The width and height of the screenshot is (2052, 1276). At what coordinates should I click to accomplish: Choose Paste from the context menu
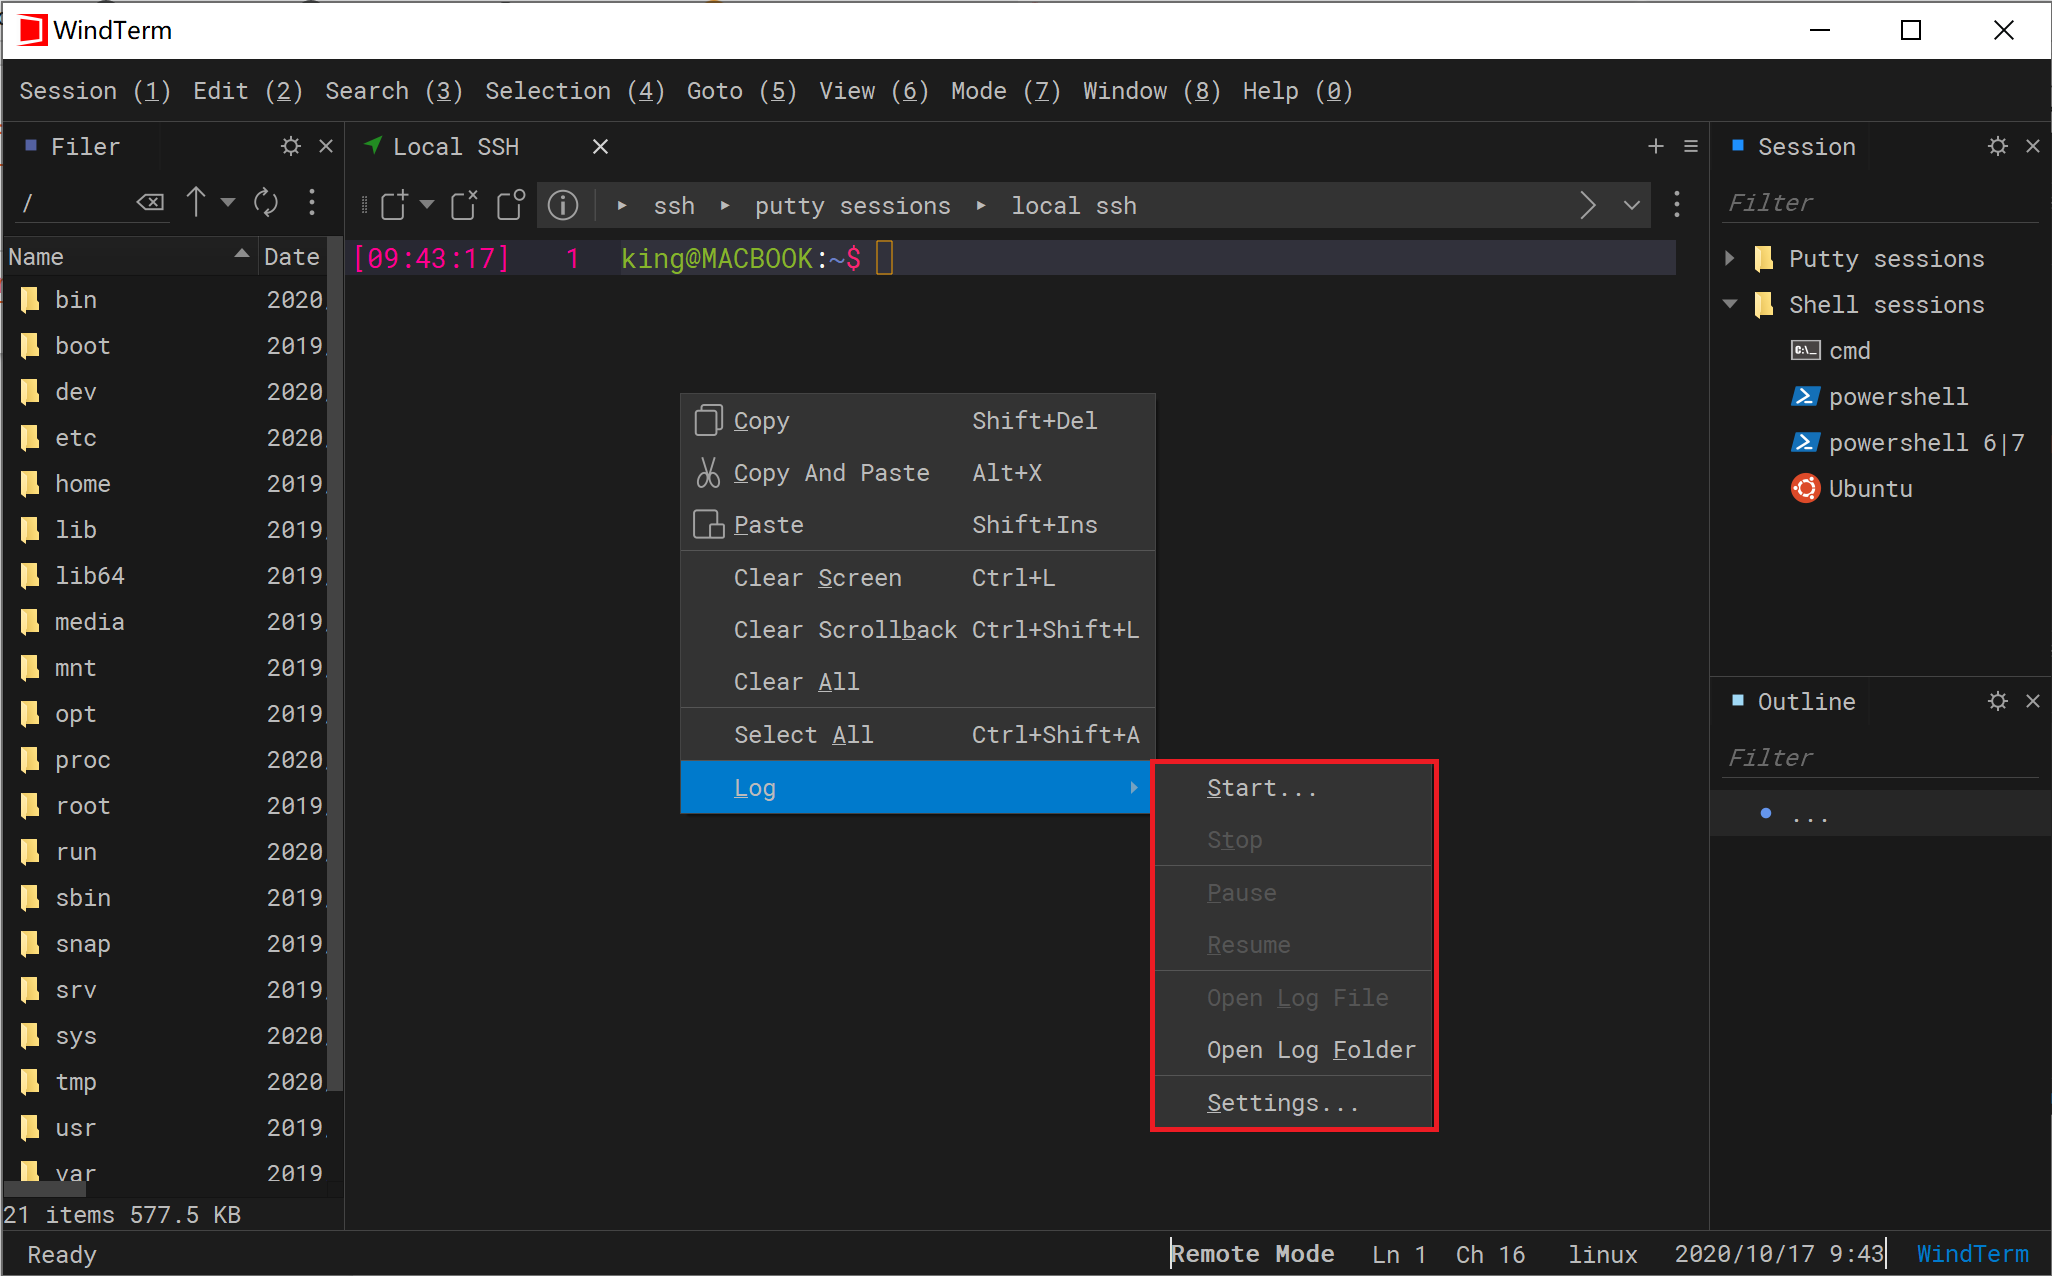click(918, 525)
